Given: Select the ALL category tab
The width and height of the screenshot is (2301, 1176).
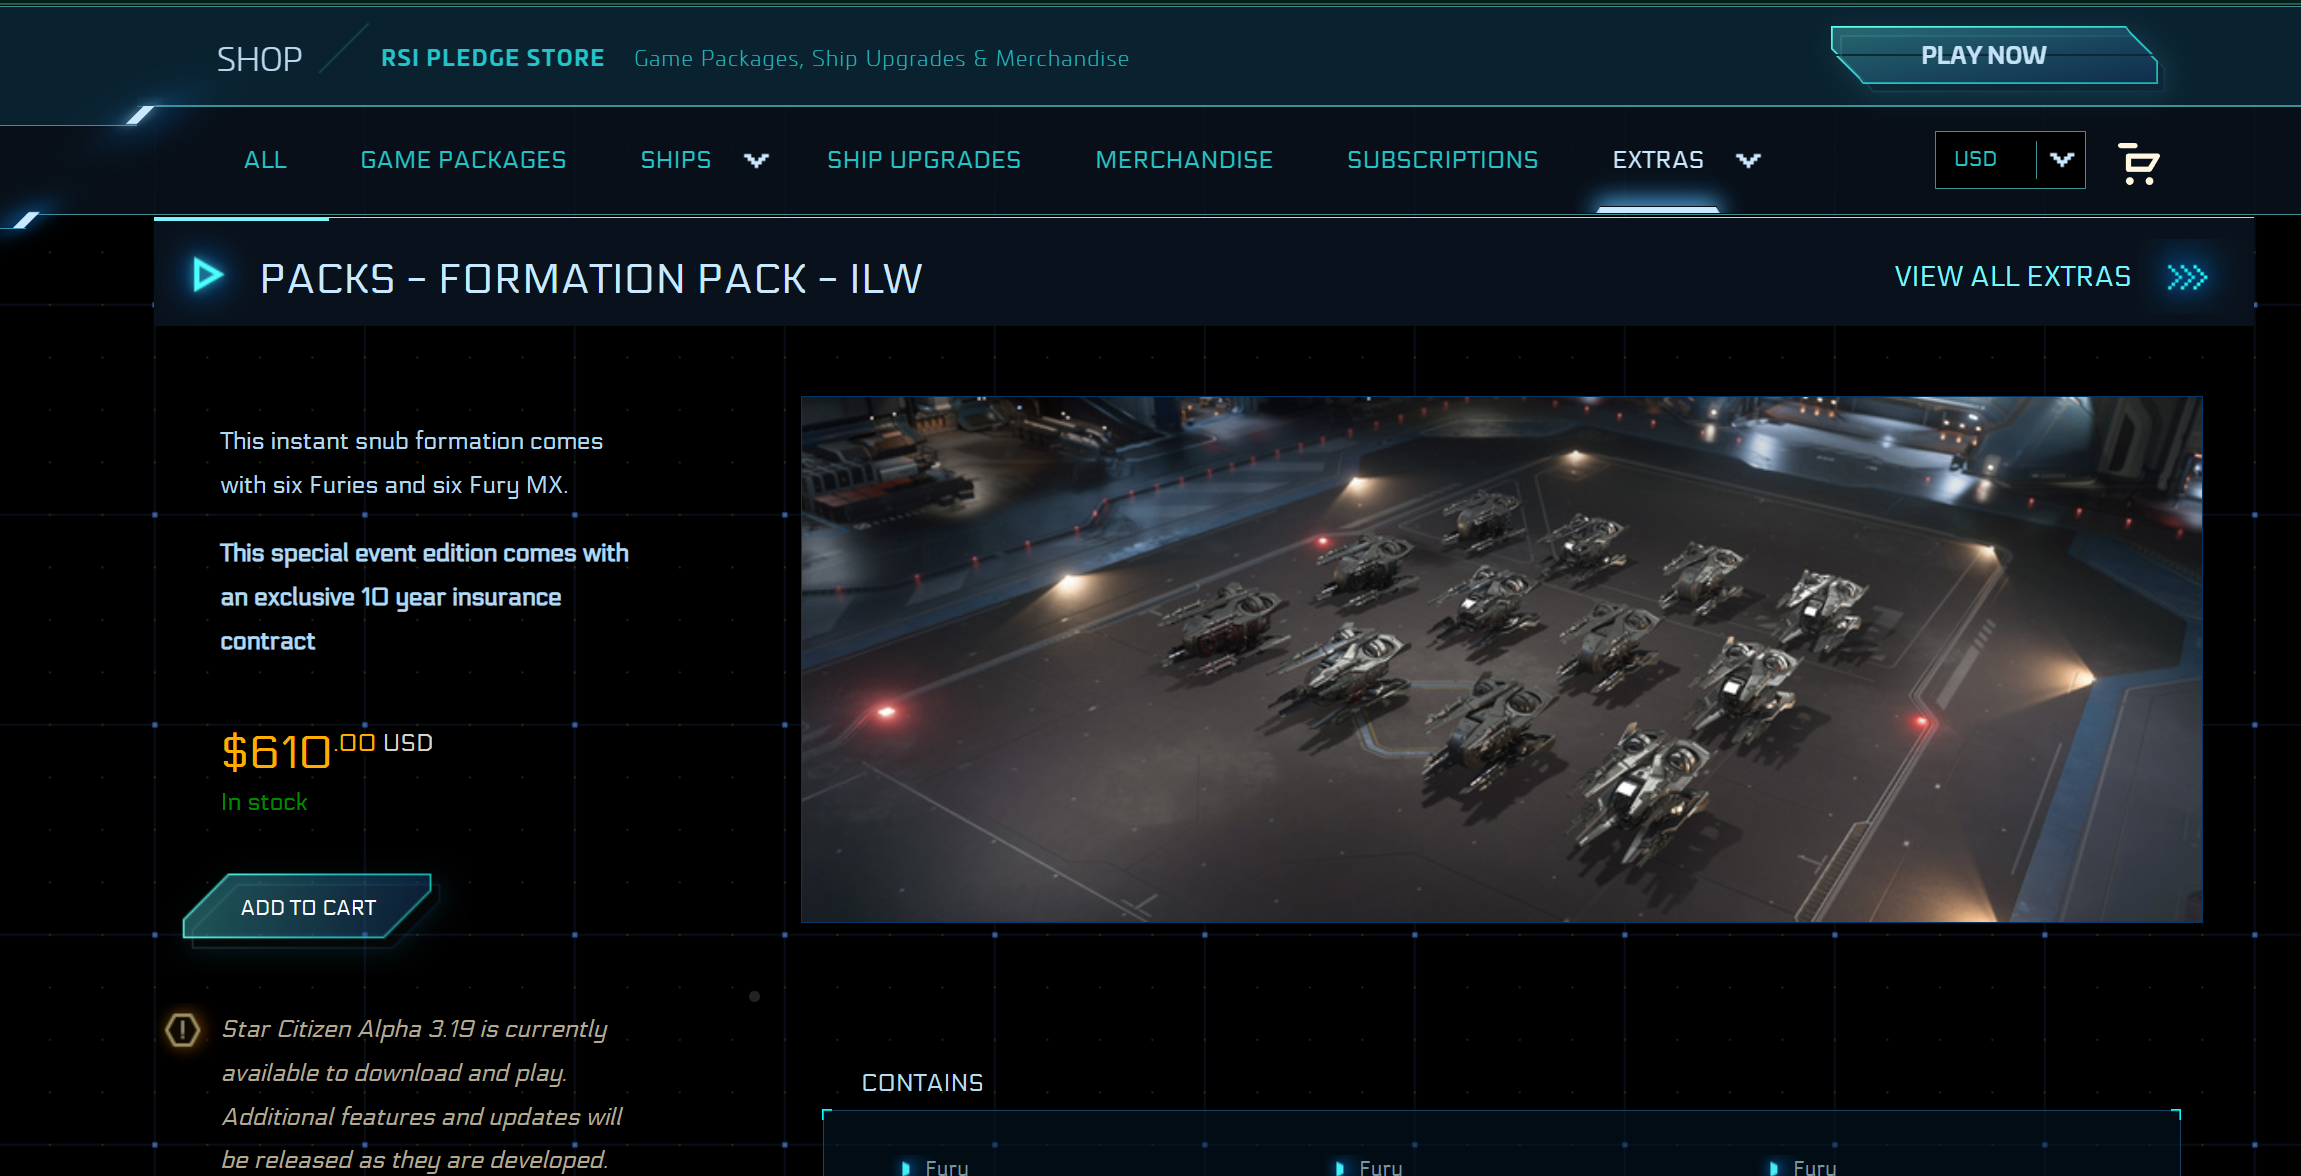Looking at the screenshot, I should point(266,160).
